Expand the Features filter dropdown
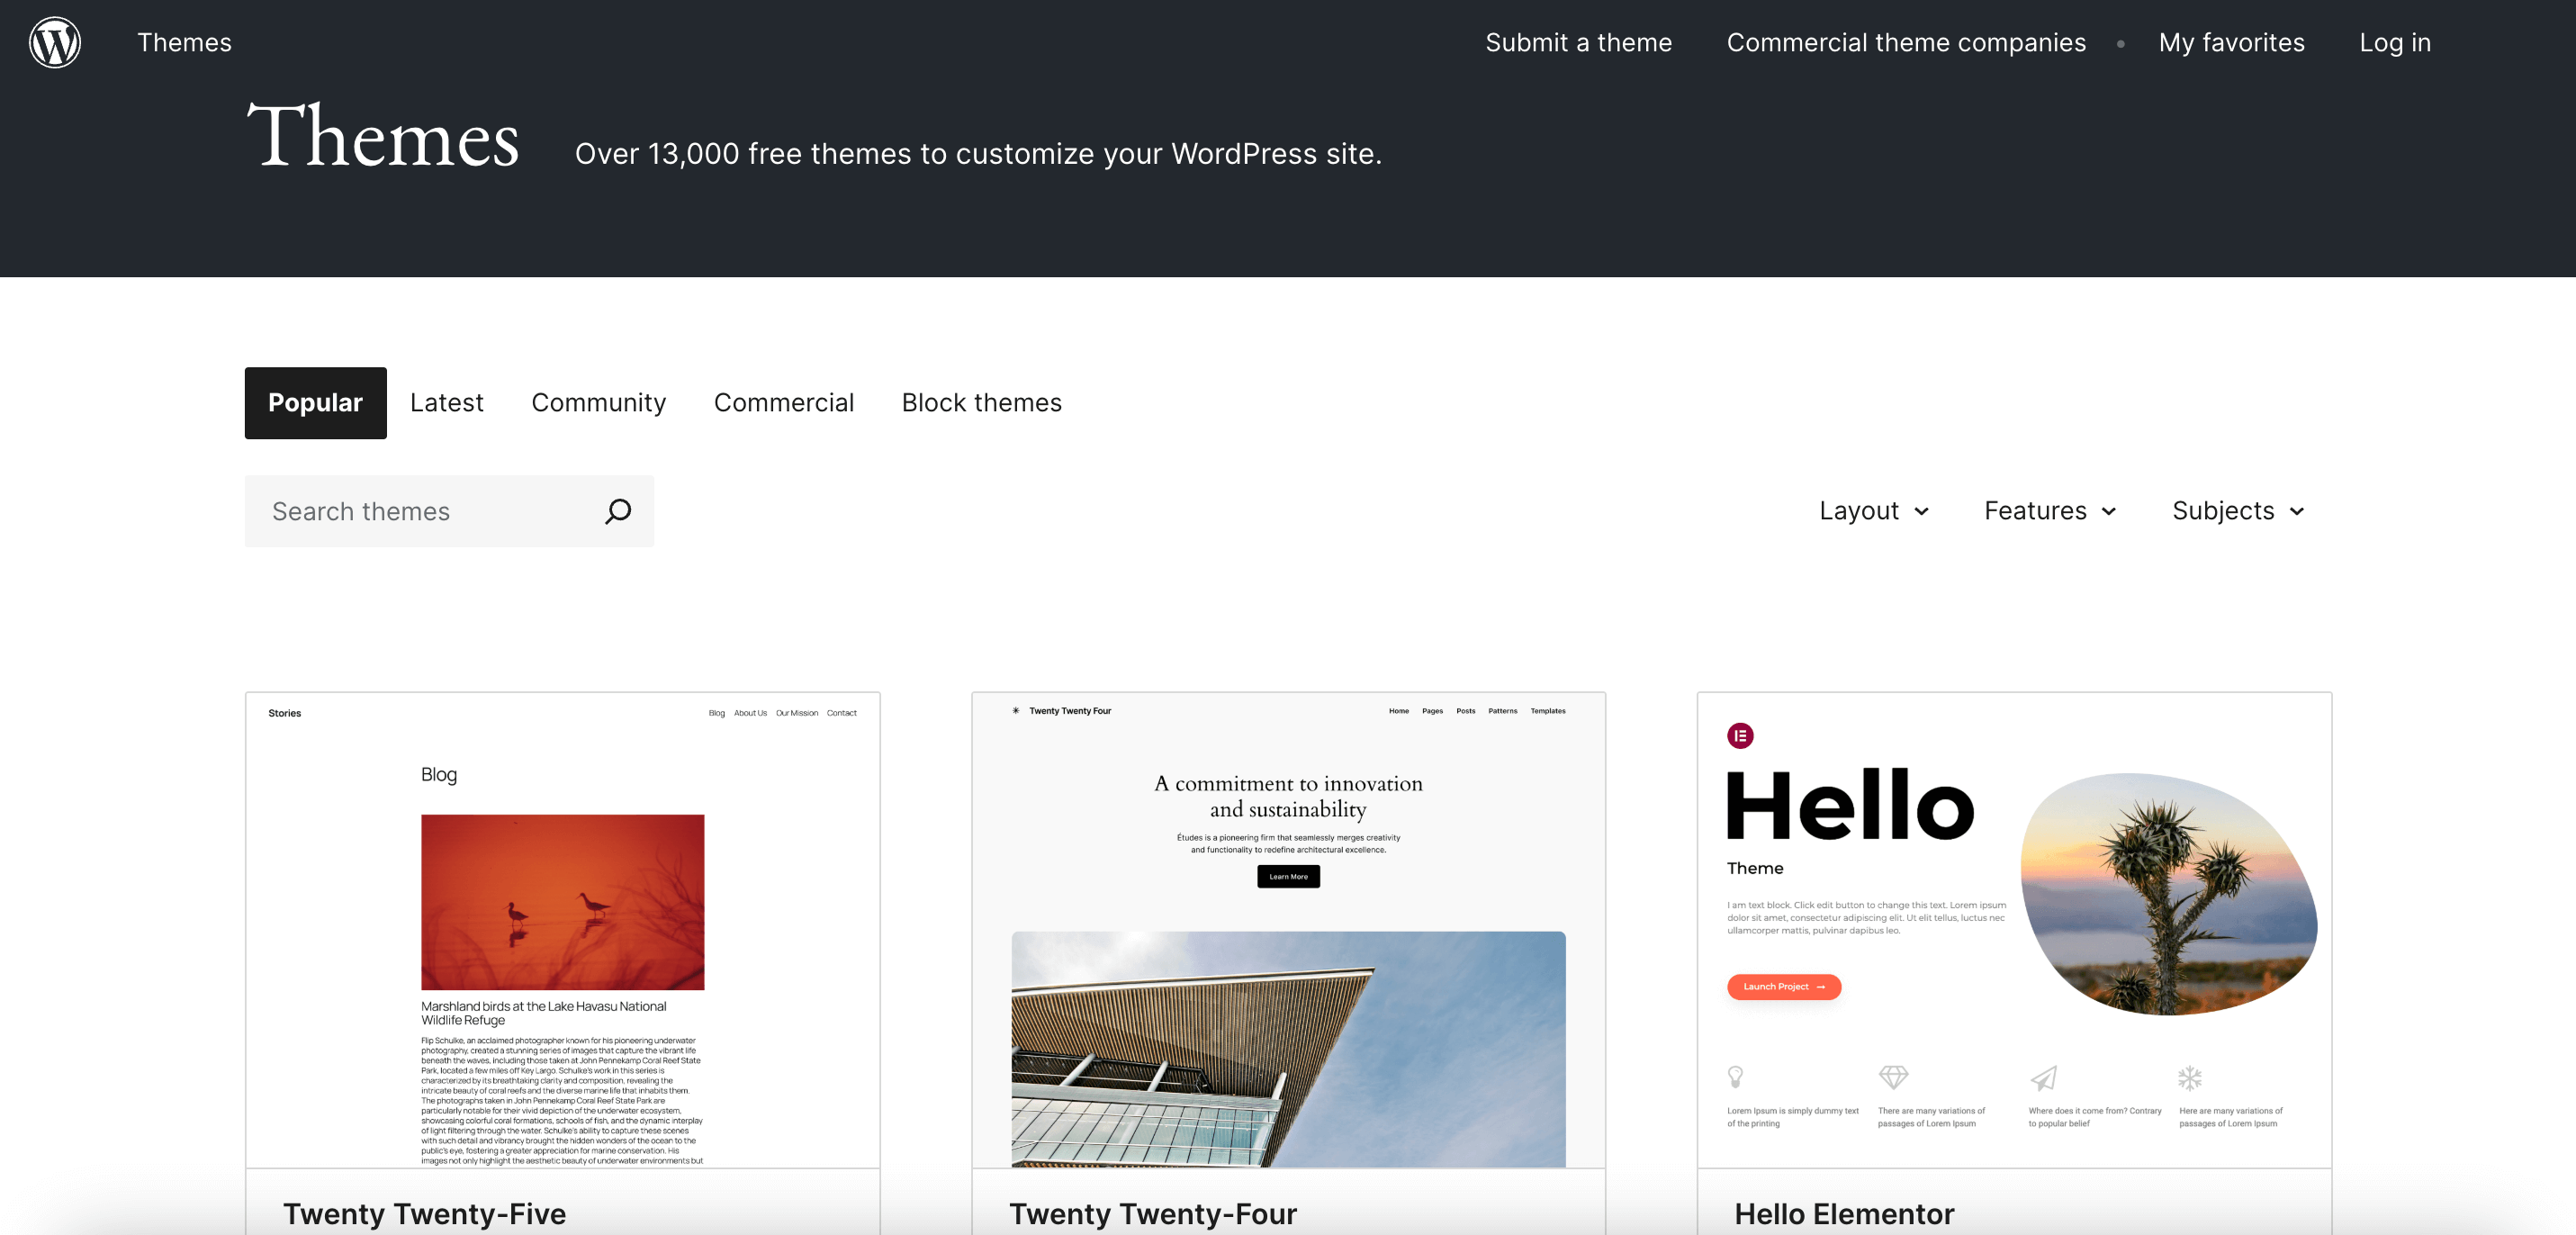 (x=2049, y=510)
